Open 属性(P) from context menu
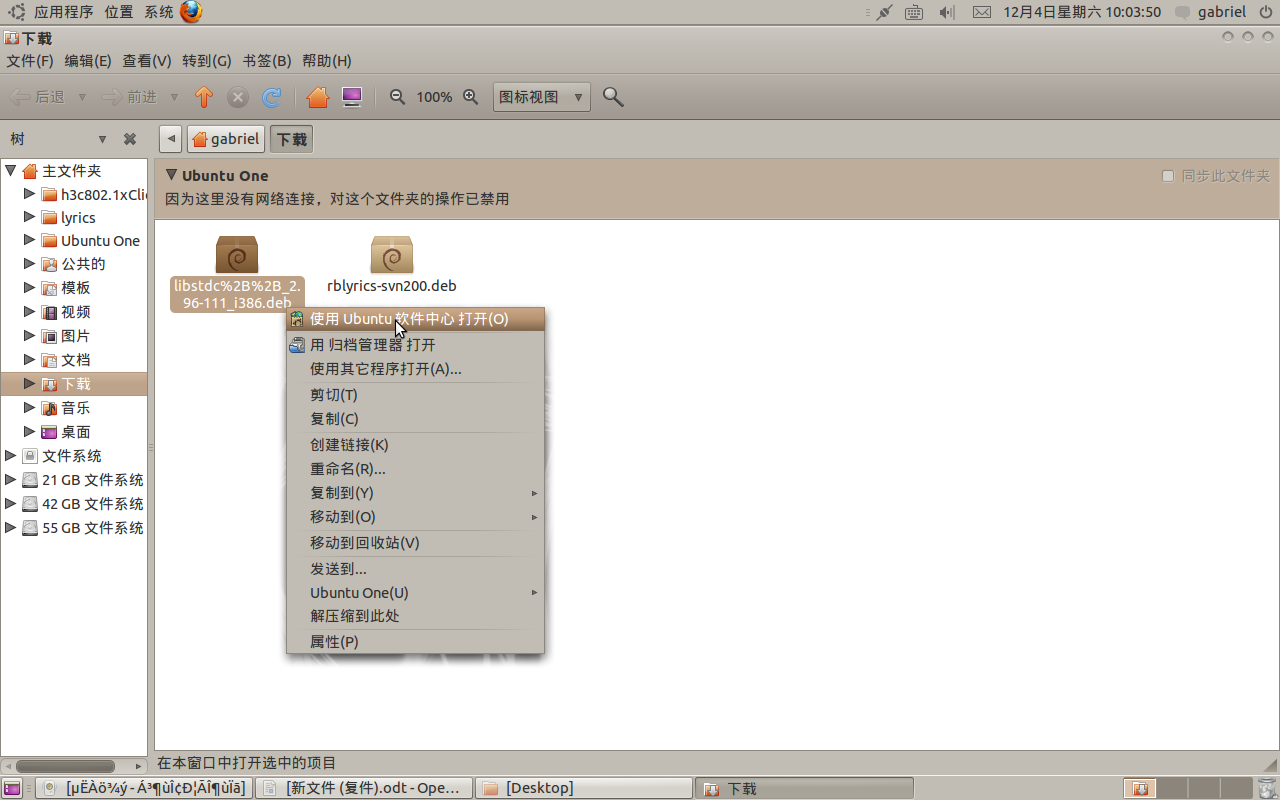This screenshot has width=1280, height=800. [416, 642]
